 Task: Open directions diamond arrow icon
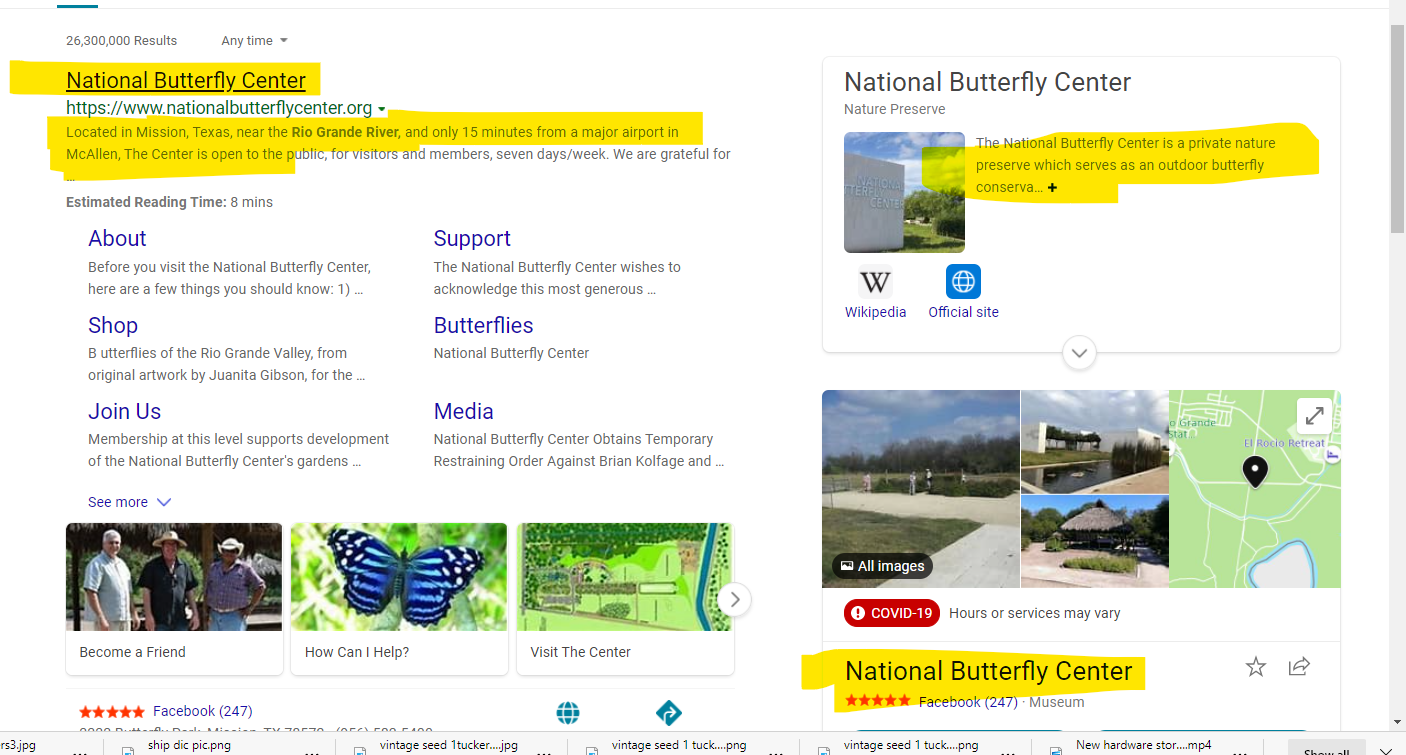[x=668, y=713]
